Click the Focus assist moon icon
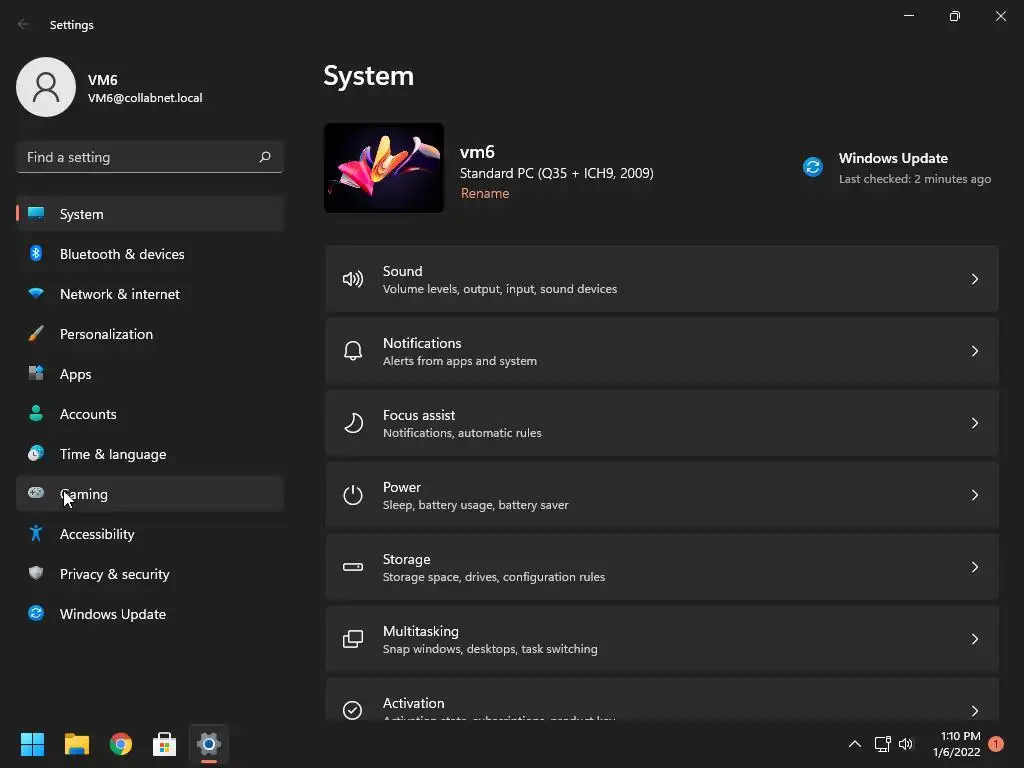1024x768 pixels. pos(353,423)
